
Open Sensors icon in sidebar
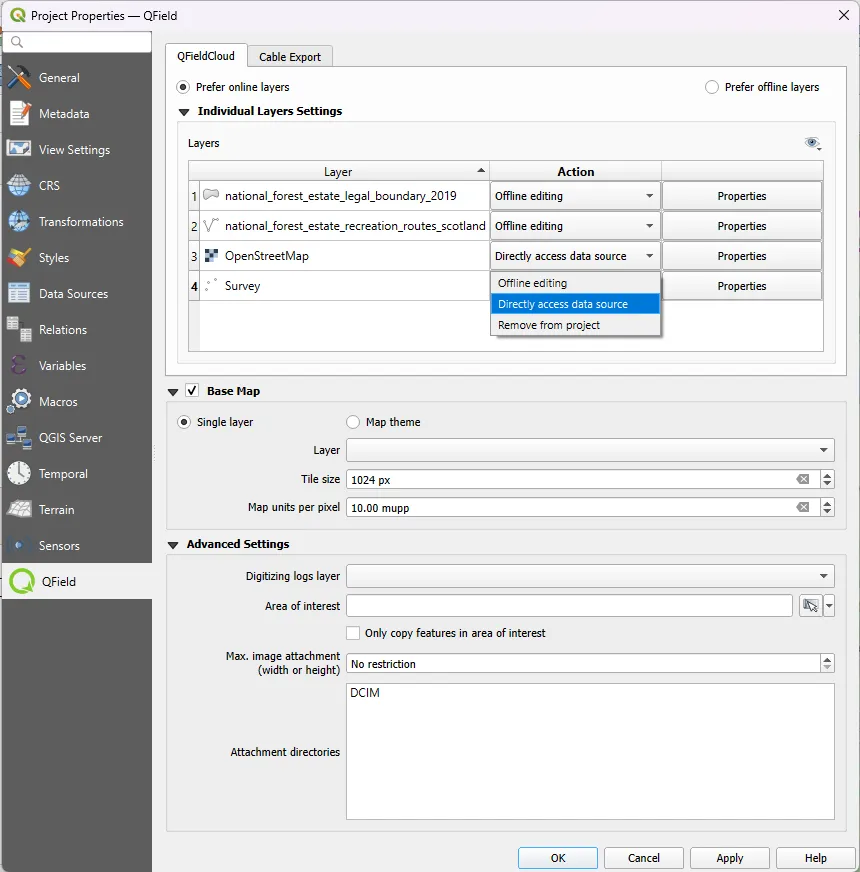[x=19, y=545]
